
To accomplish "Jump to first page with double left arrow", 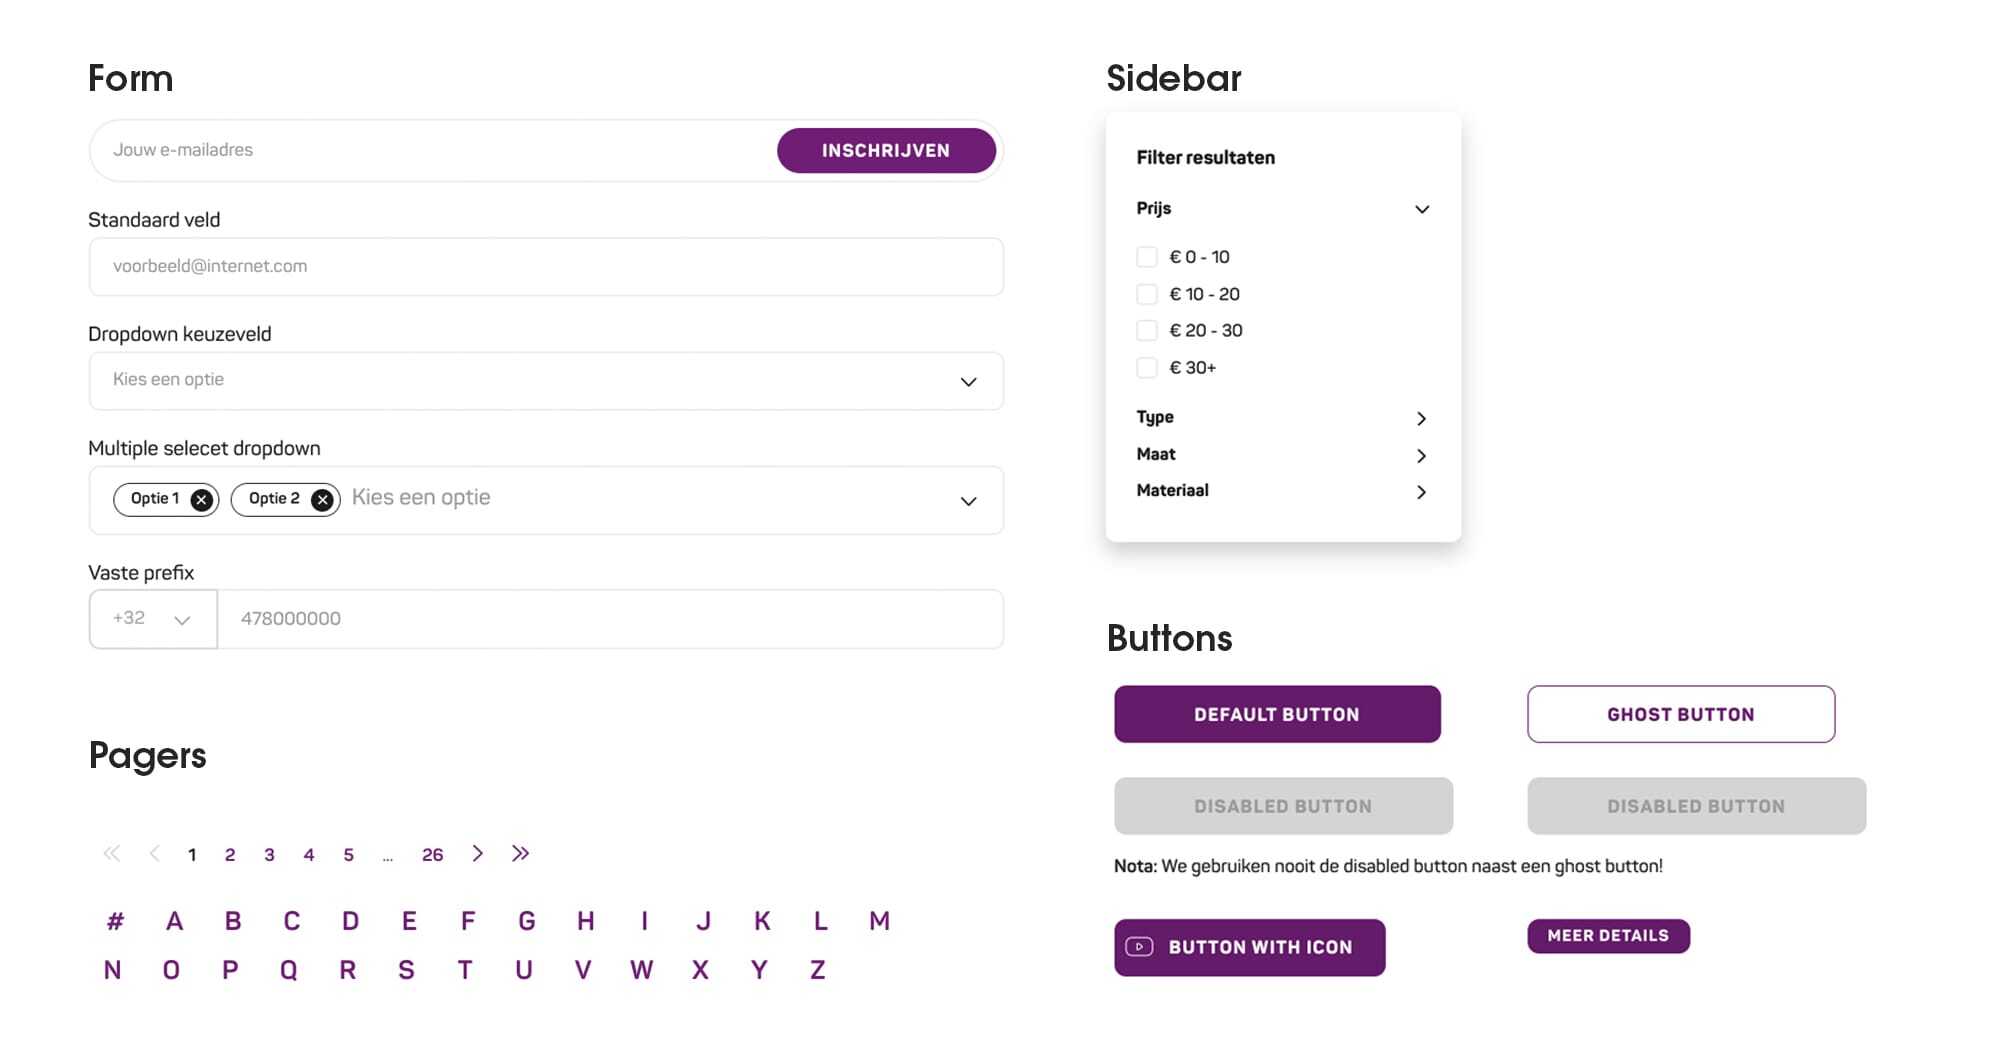I will 111,854.
